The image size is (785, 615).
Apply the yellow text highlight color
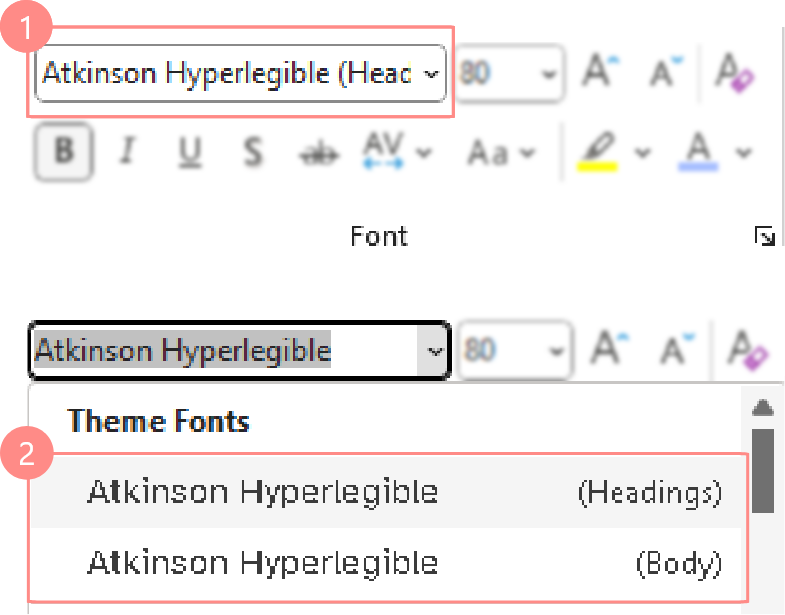[x=597, y=151]
